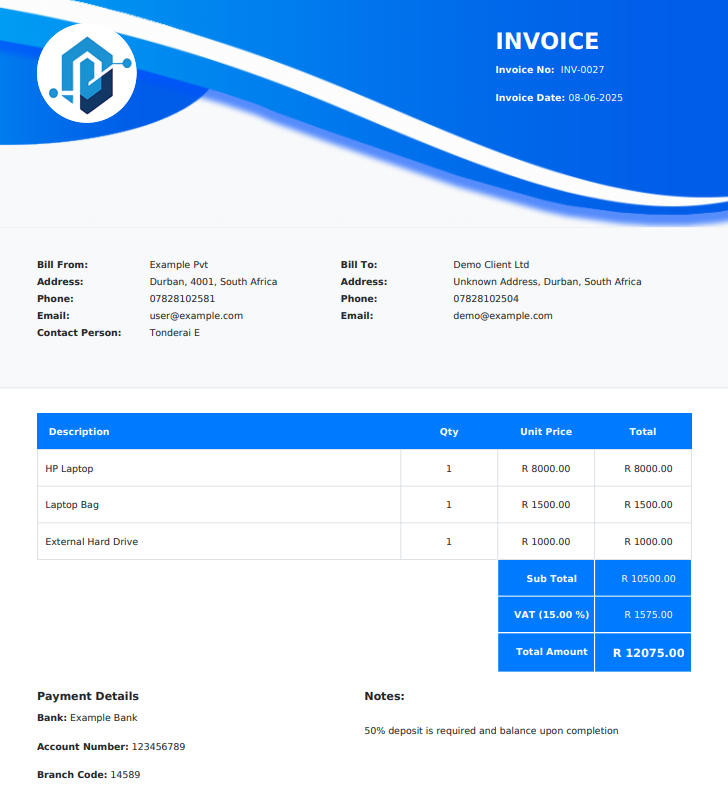This screenshot has height=787, width=728.
Task: Select total amount R 12075.00
Action: (648, 653)
